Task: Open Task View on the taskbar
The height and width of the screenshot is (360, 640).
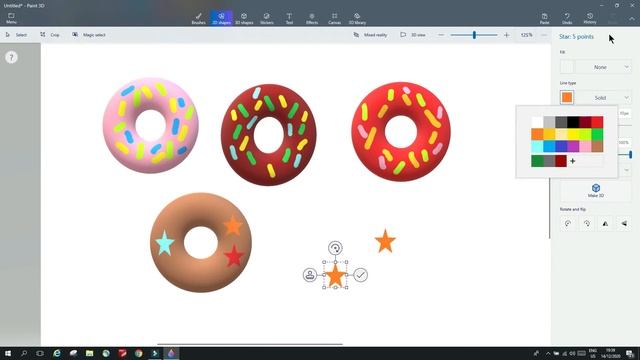Action: point(40,353)
